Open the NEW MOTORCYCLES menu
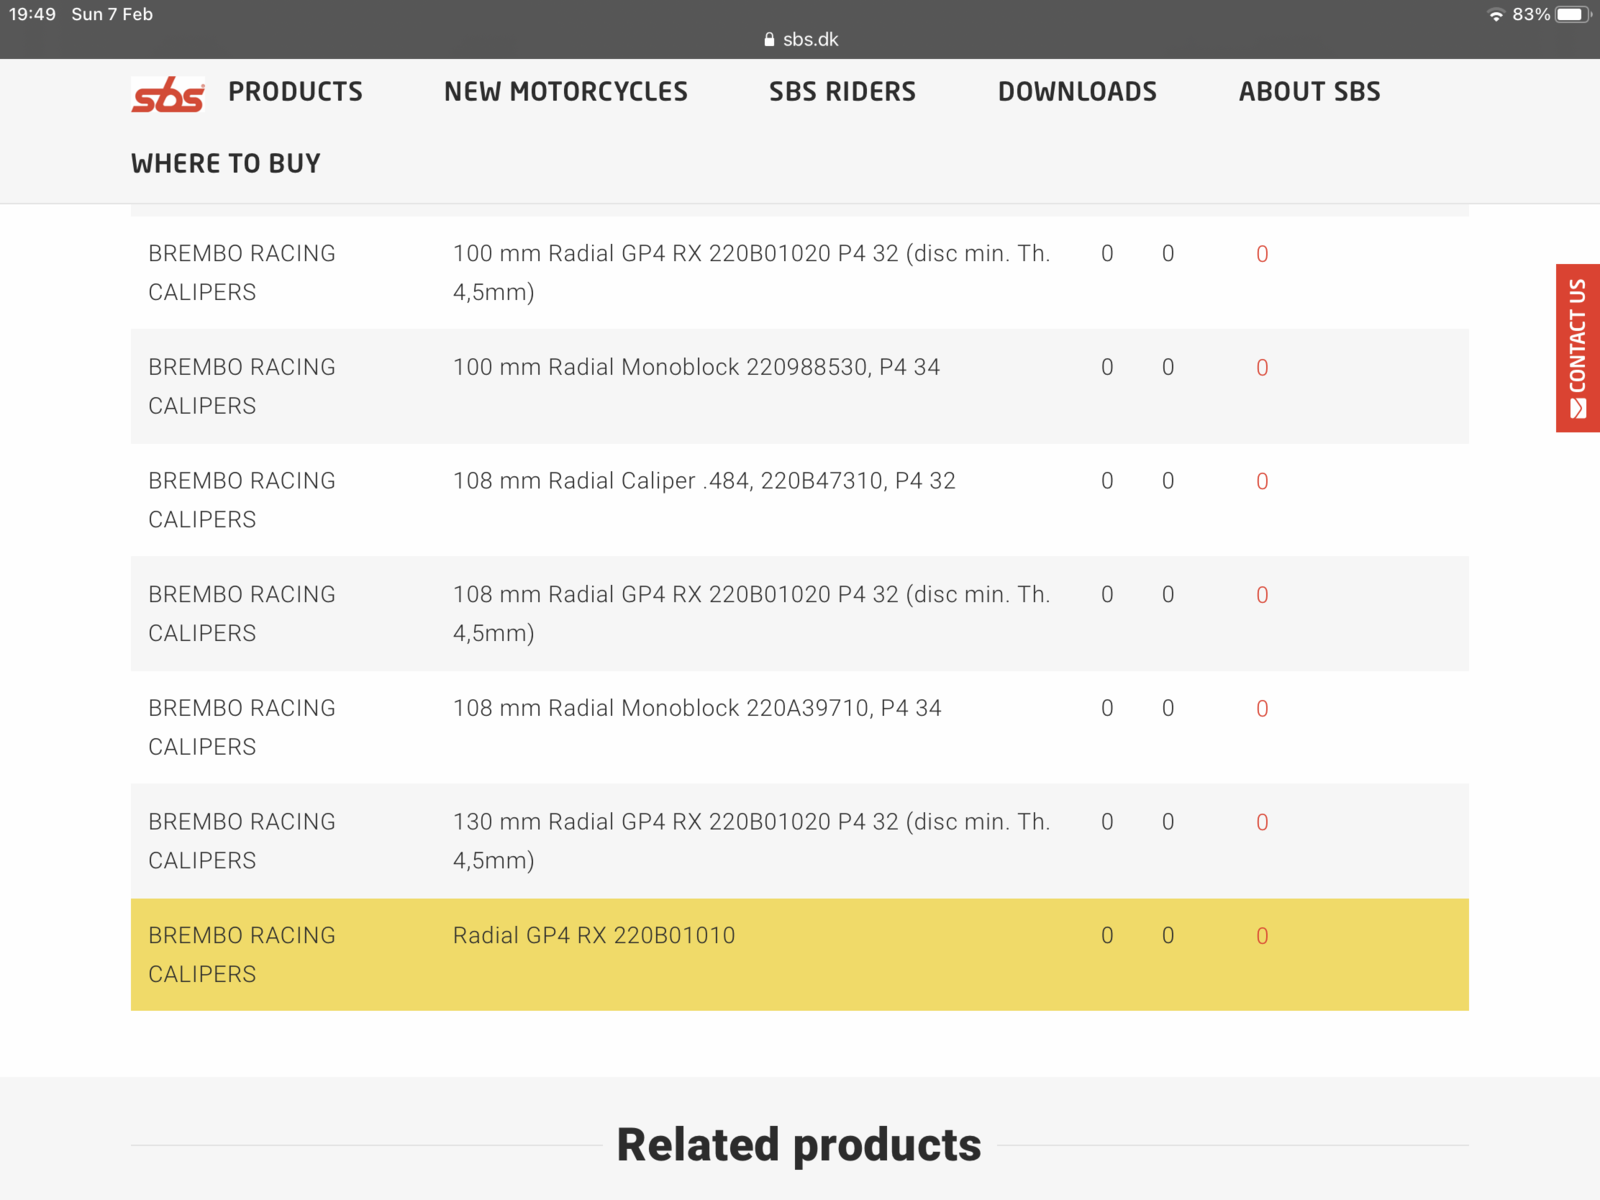 (x=566, y=92)
